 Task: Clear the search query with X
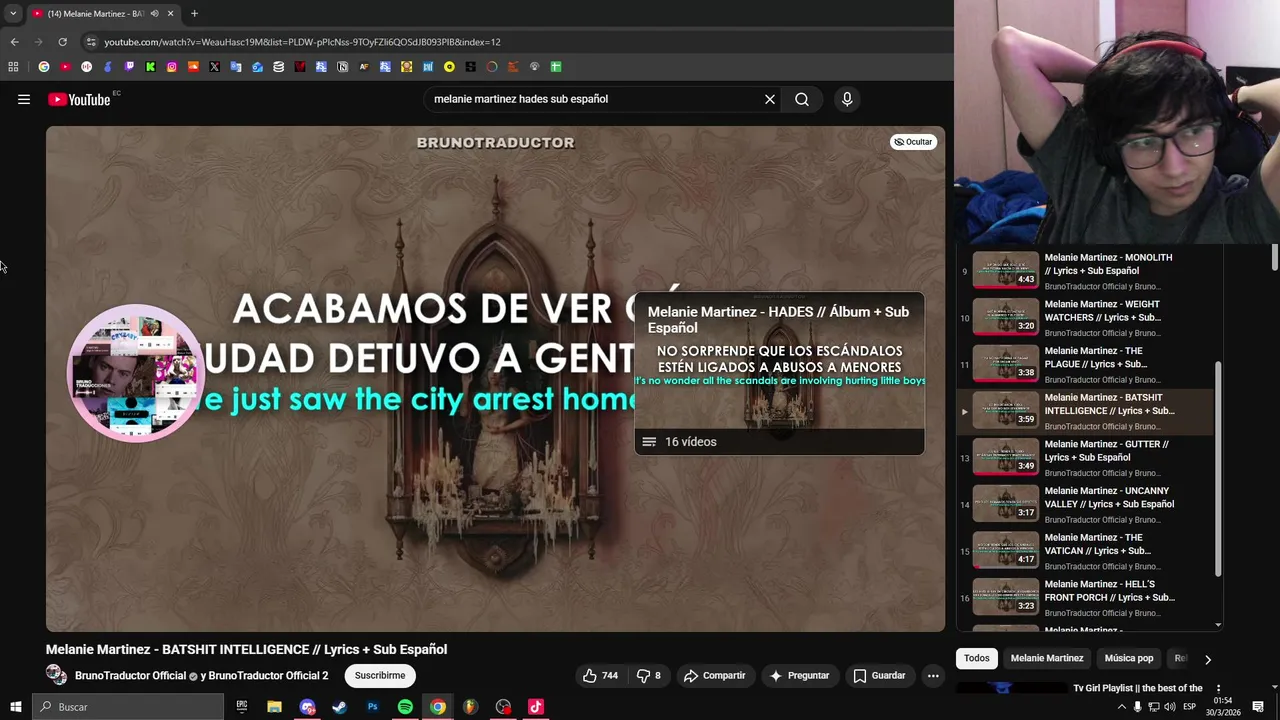[x=770, y=99]
